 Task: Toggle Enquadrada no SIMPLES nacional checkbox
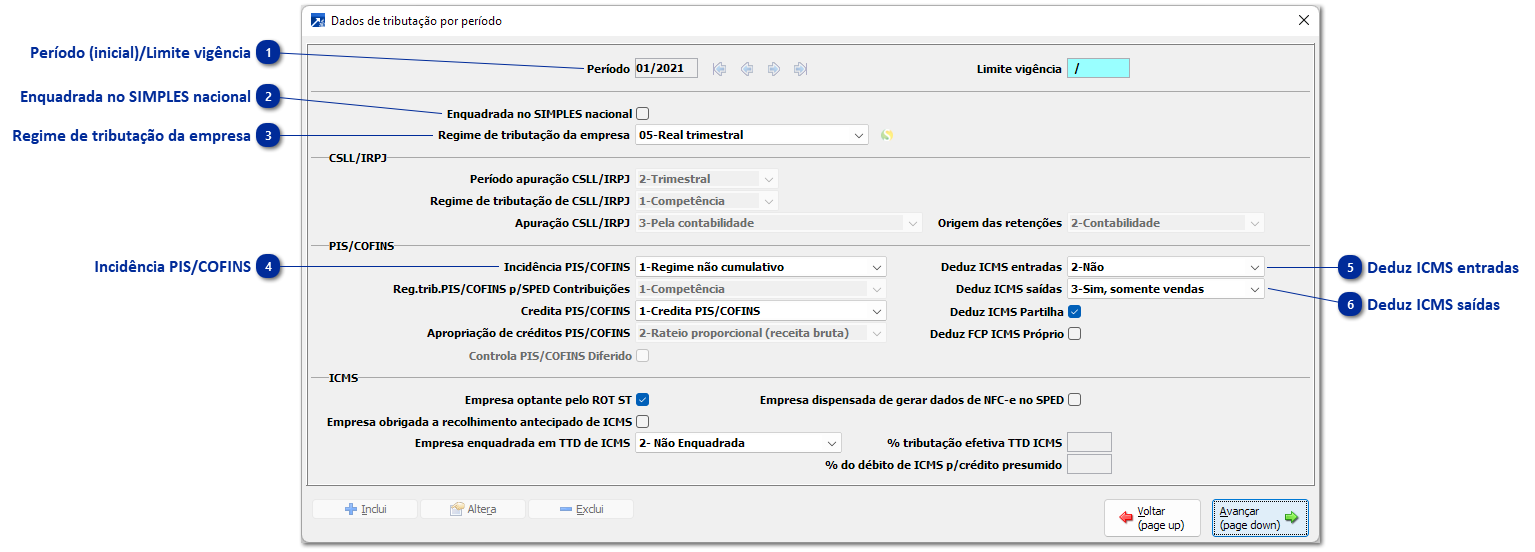642,114
